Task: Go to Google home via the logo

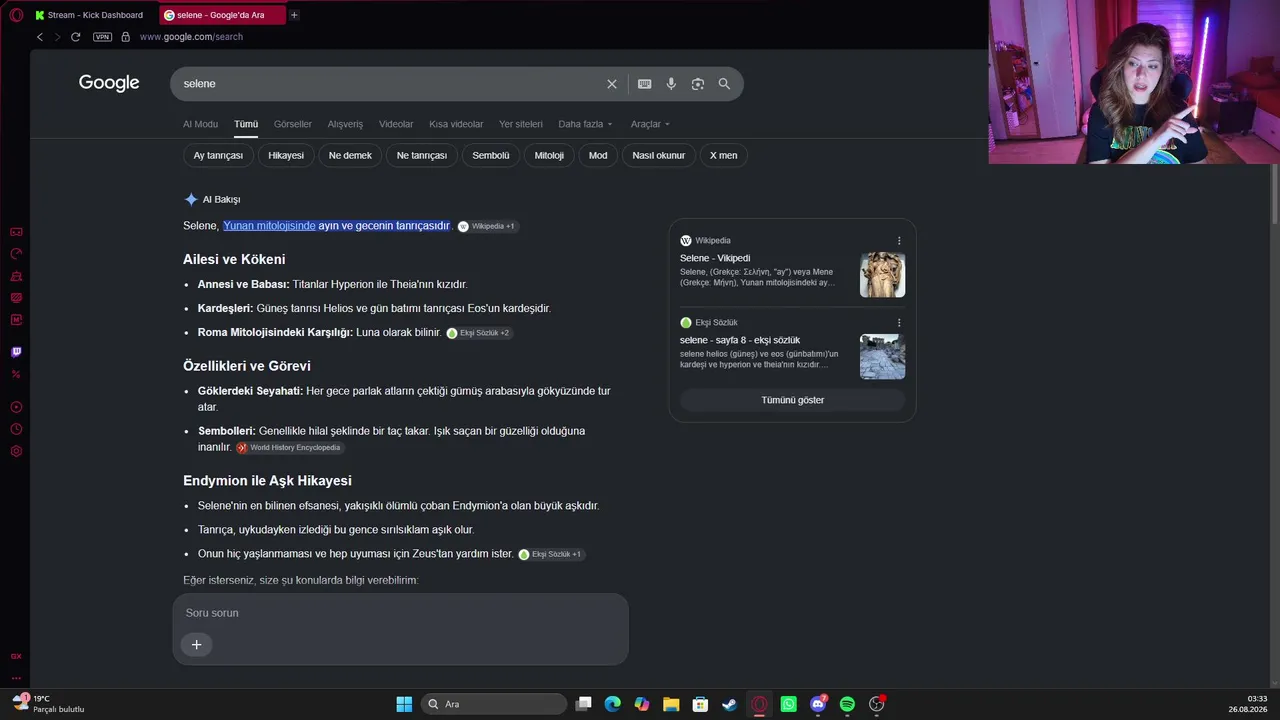Action: pyautogui.click(x=109, y=83)
